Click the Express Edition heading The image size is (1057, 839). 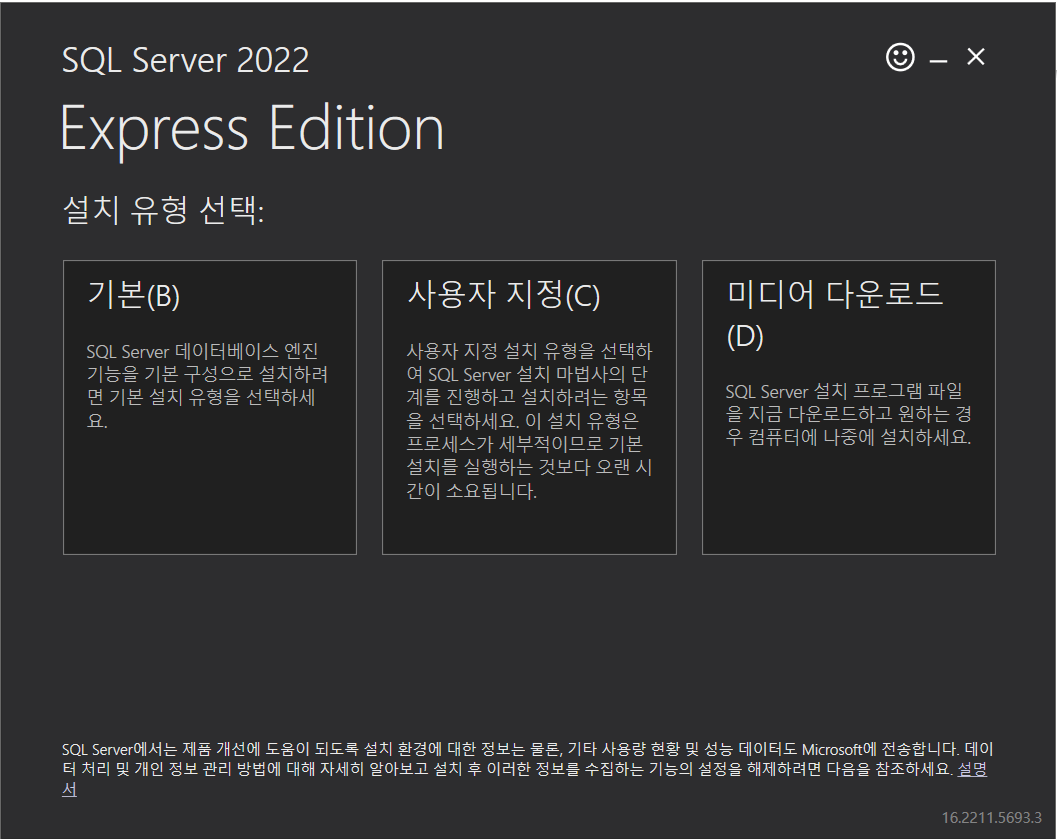pyautogui.click(x=253, y=127)
